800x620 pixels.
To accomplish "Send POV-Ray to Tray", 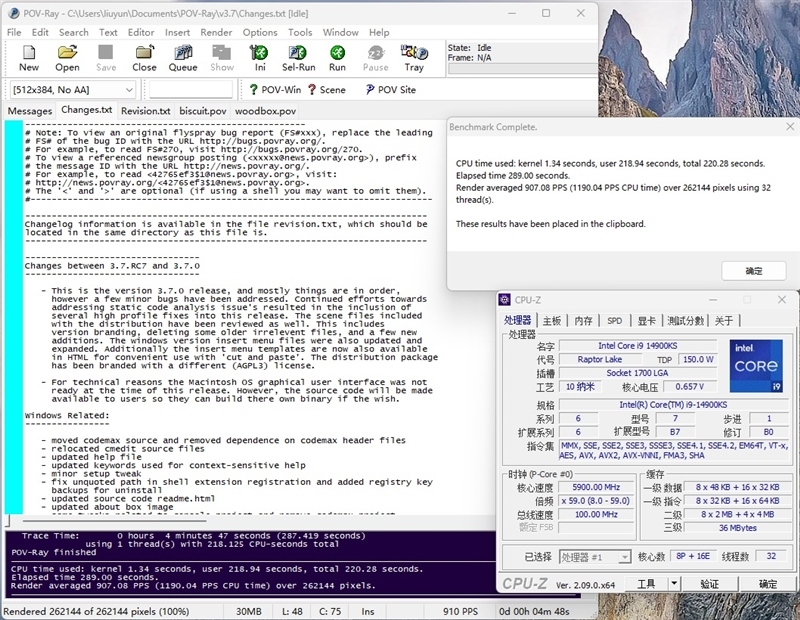I will (414, 58).
